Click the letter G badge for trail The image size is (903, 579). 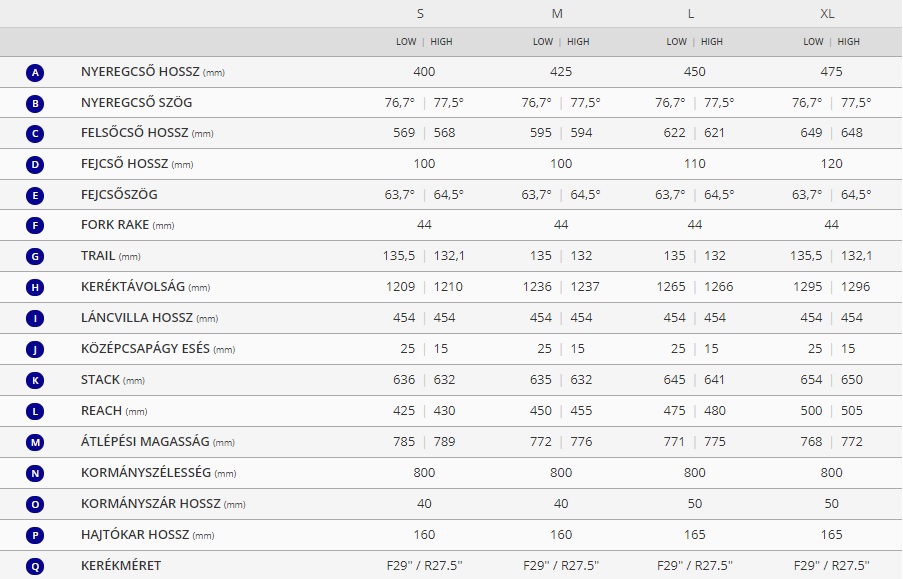coord(36,256)
